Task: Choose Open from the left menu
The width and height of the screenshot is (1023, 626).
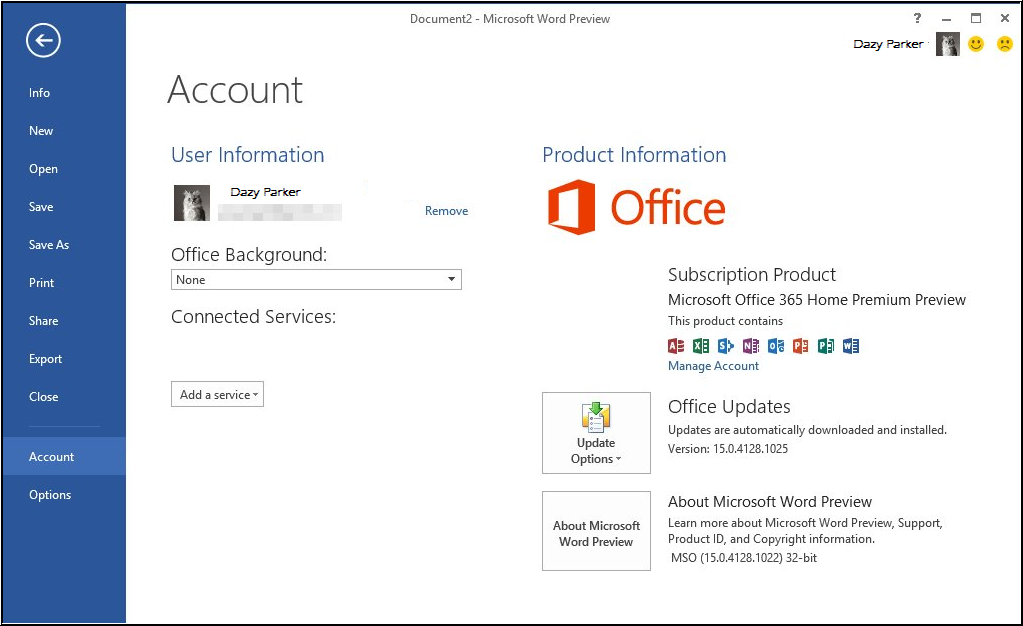Action: 43,168
